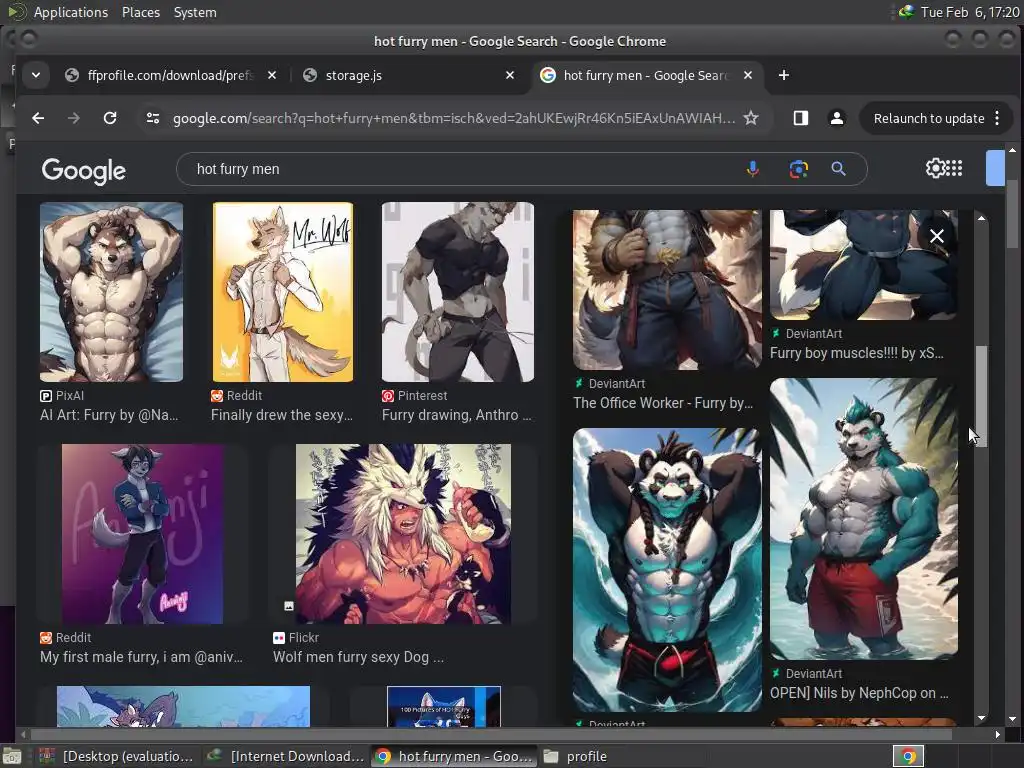Search by image with Google Lens icon
Image resolution: width=1024 pixels, height=768 pixels.
click(x=798, y=169)
